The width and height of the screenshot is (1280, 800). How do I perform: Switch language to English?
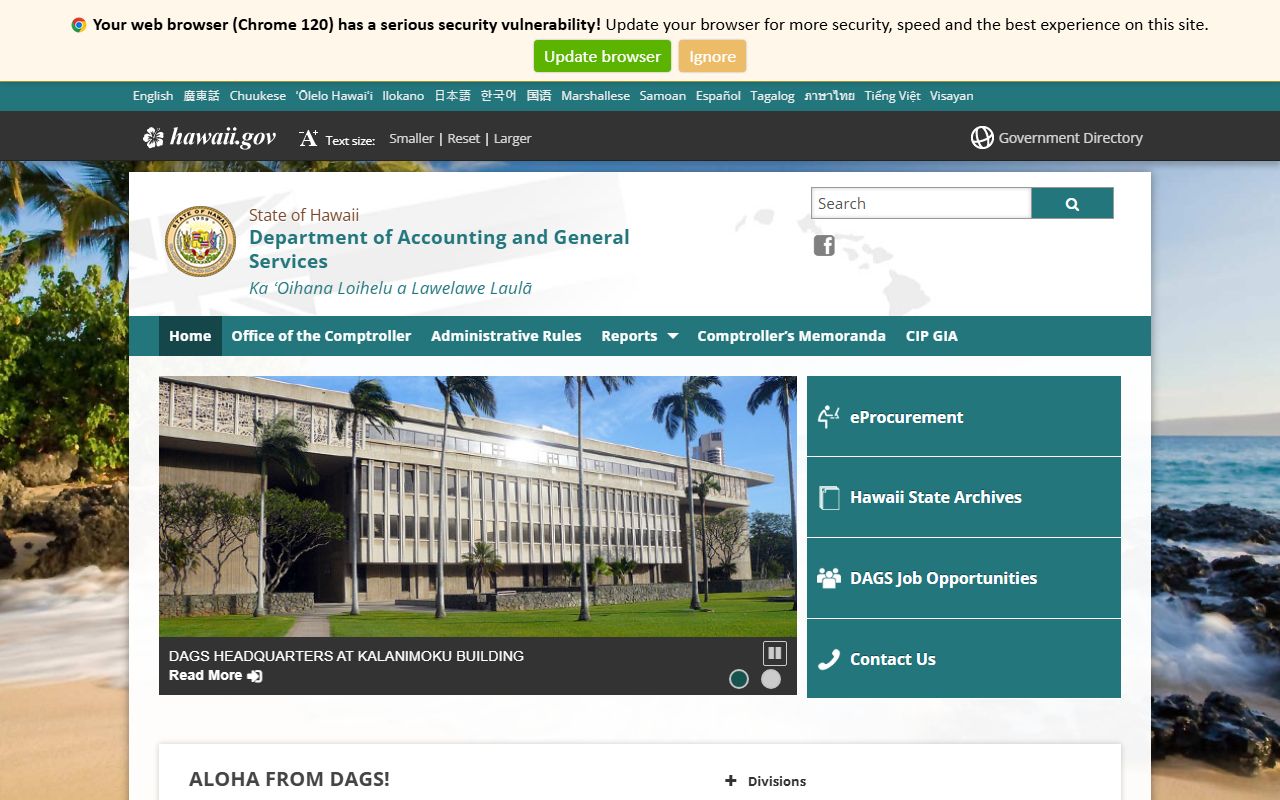[153, 96]
